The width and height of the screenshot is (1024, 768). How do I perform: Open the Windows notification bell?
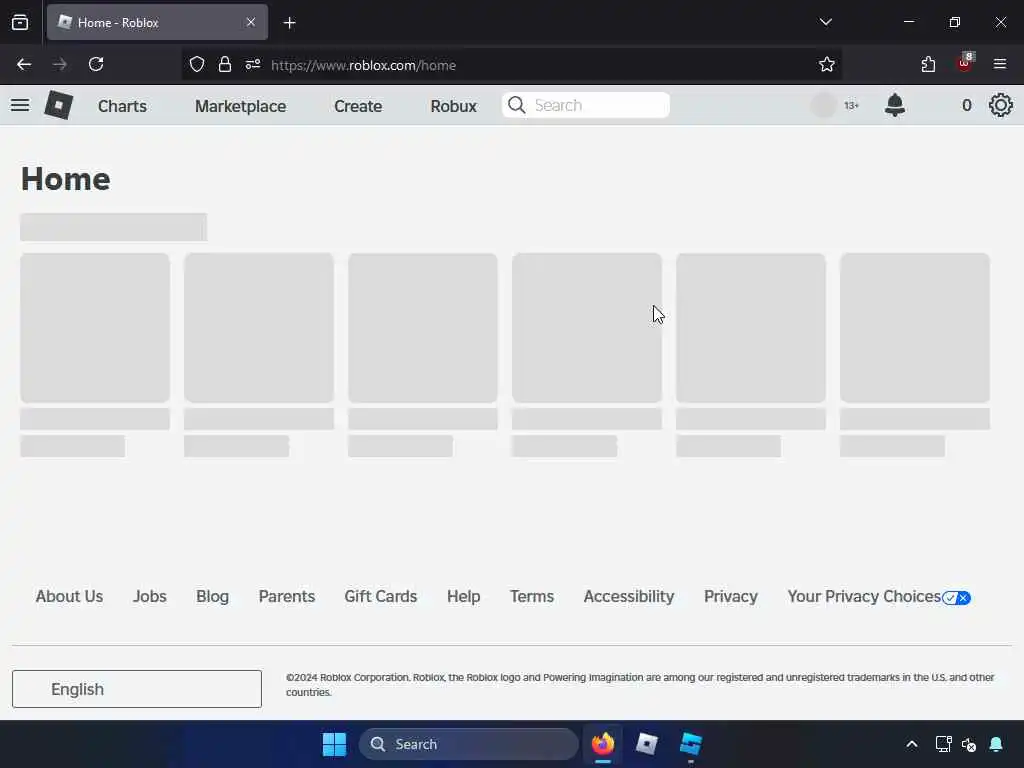click(996, 744)
